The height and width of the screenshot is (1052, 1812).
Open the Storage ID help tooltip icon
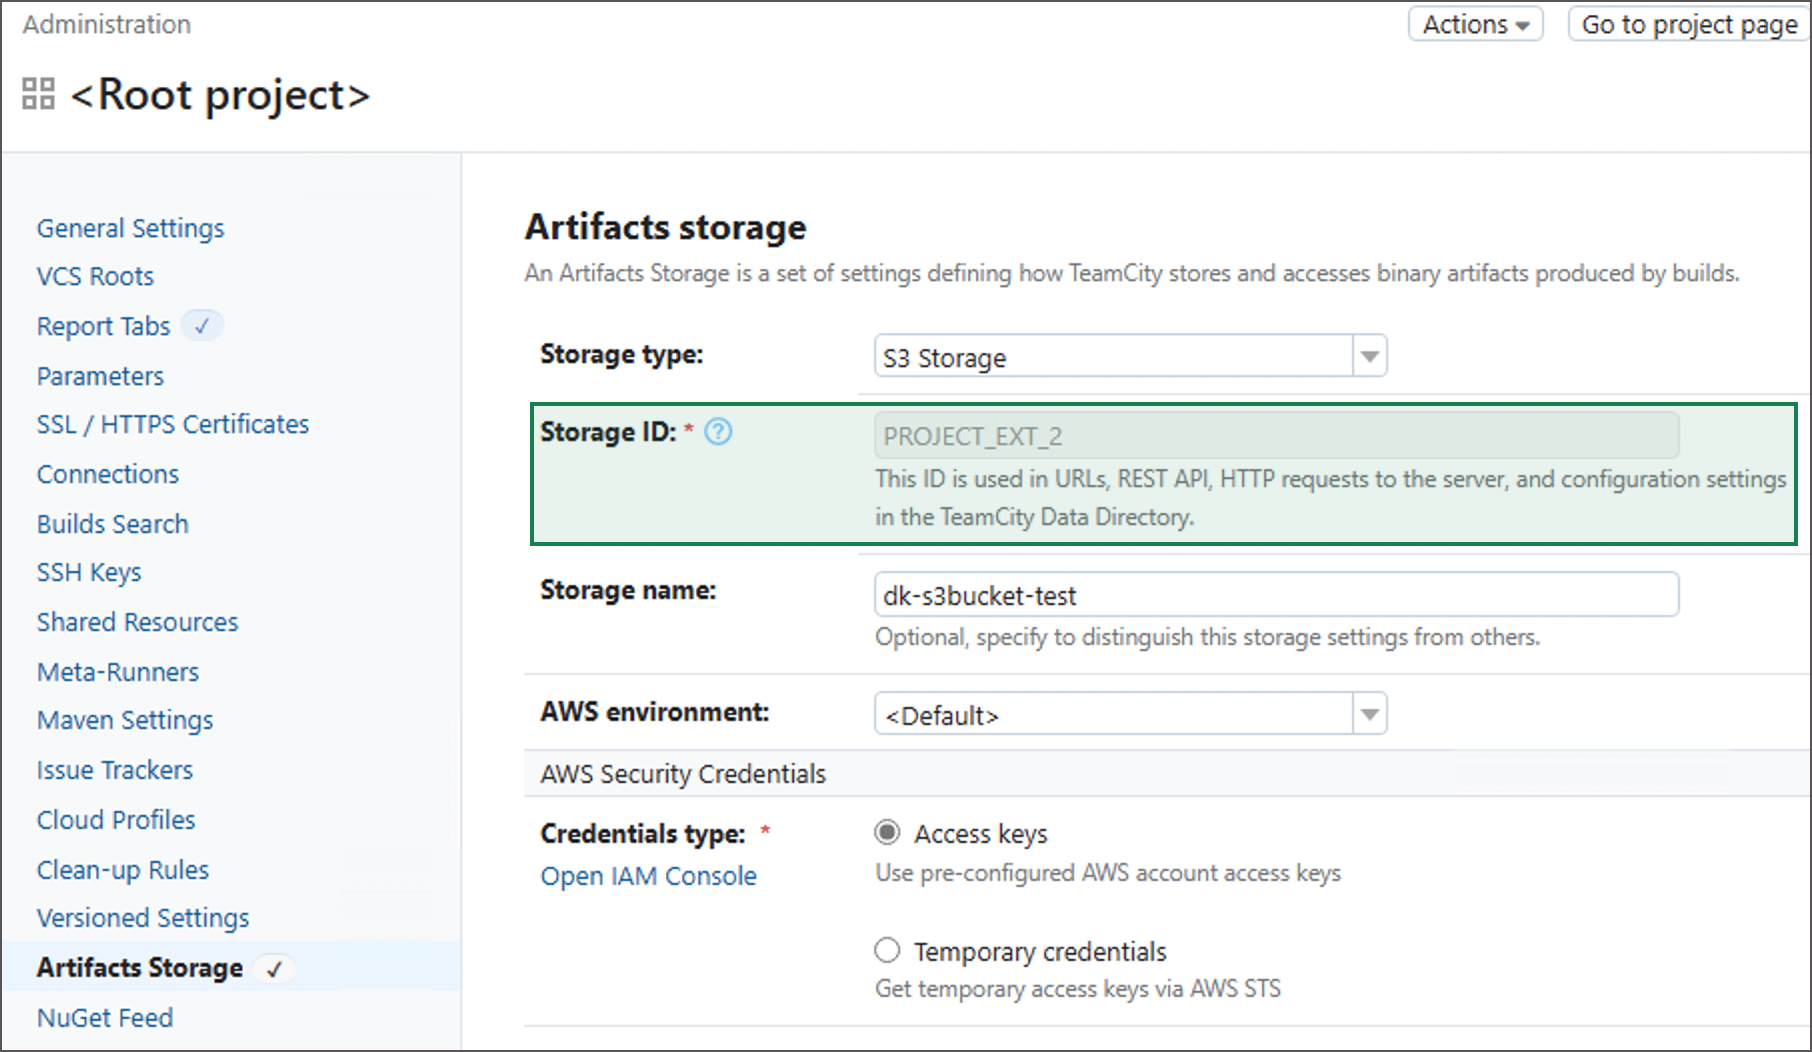click(719, 432)
